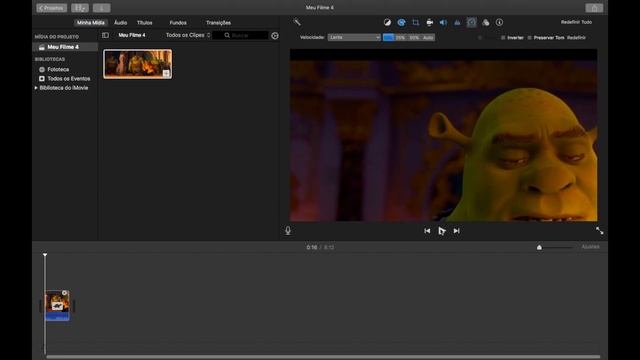Open the clip information icon
This screenshot has width=640, height=360.
(499, 22)
